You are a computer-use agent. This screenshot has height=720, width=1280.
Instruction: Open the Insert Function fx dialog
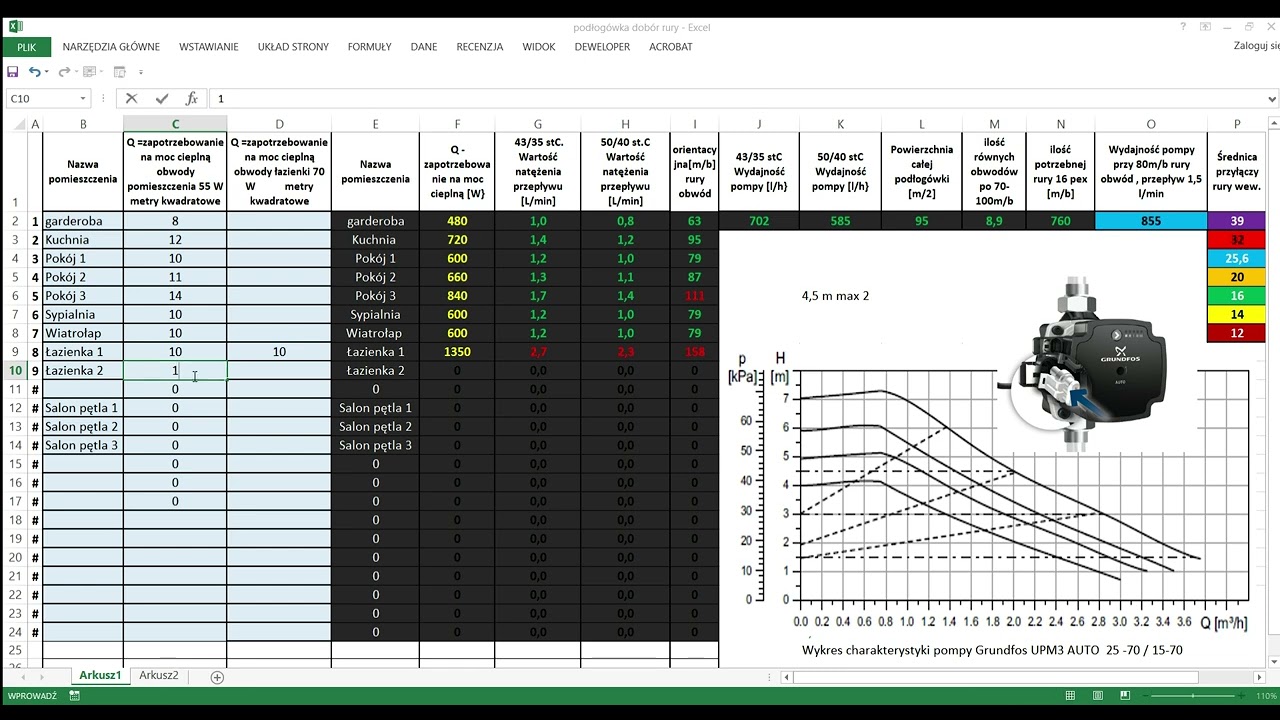tap(192, 98)
